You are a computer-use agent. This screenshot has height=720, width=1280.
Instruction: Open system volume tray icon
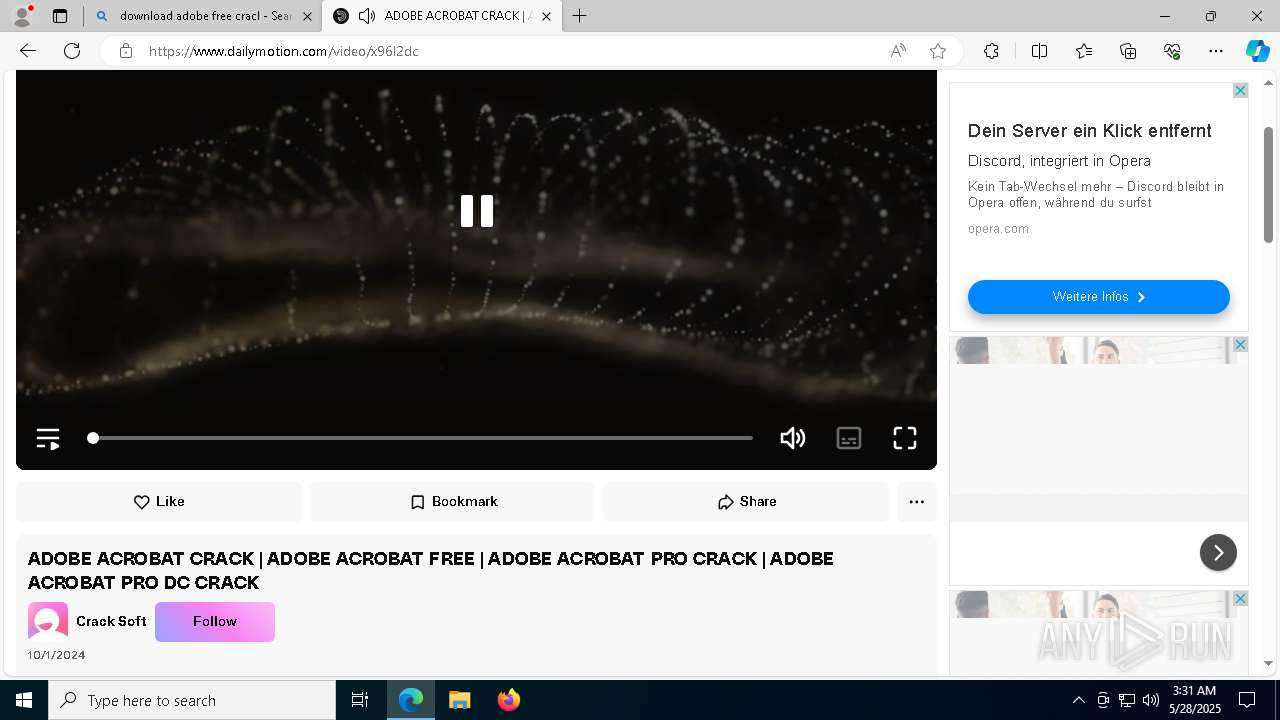(x=1151, y=700)
